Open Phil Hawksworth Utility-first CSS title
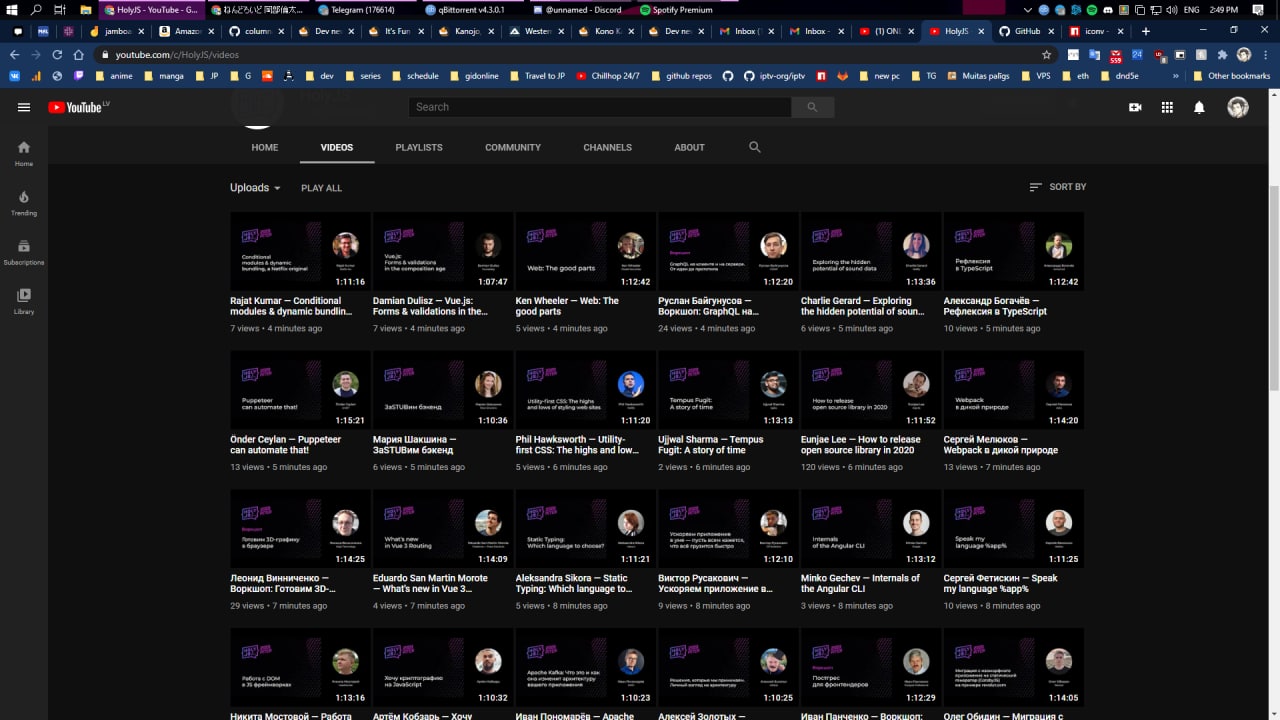Screen dimensions: 1280x720 (576, 445)
